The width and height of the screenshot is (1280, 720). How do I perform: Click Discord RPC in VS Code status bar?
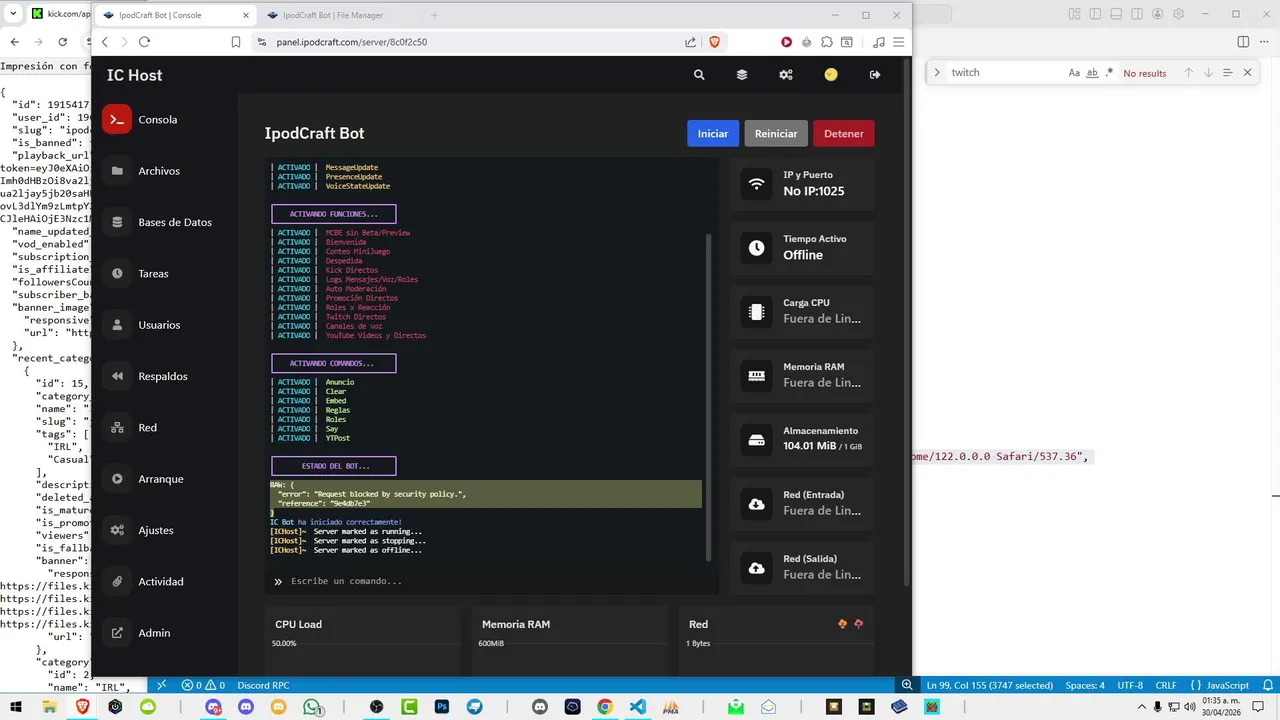pyautogui.click(x=263, y=686)
